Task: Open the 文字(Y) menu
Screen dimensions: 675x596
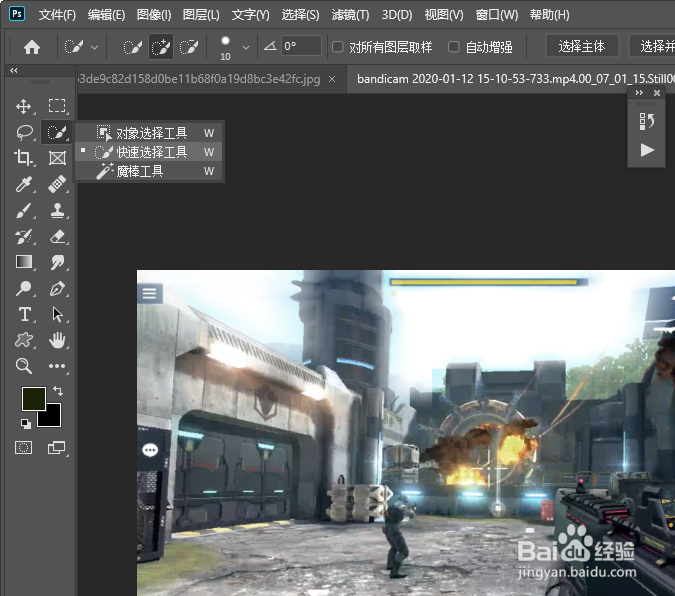Action: click(x=250, y=15)
